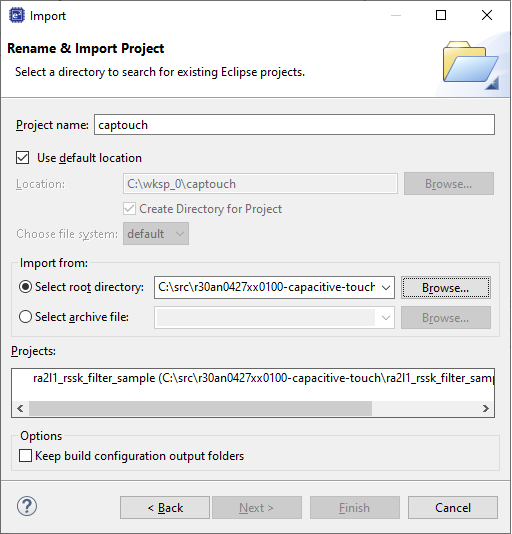Click Browse next to root directory
Image resolution: width=512 pixels, height=534 pixels.
[x=446, y=288]
